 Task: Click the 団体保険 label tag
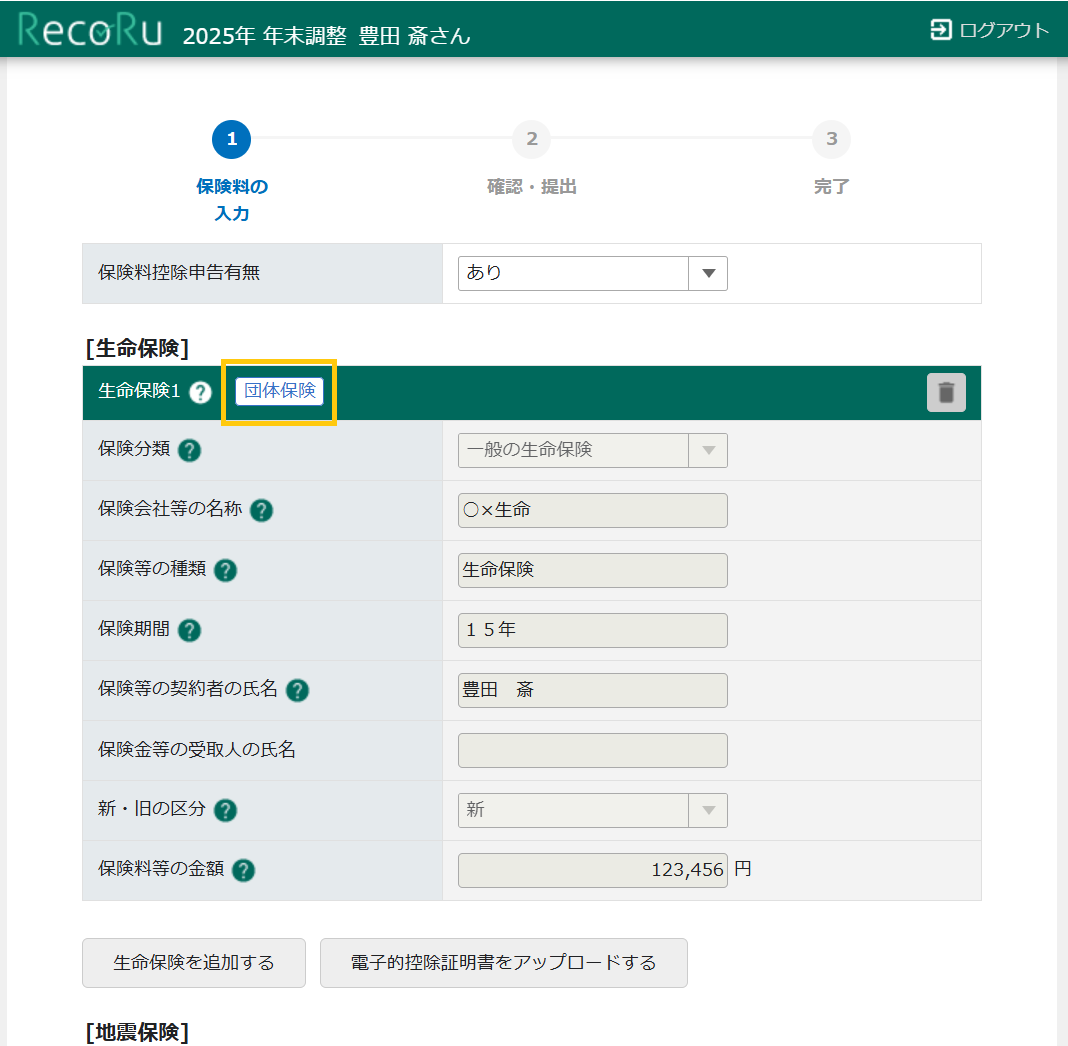click(x=280, y=391)
